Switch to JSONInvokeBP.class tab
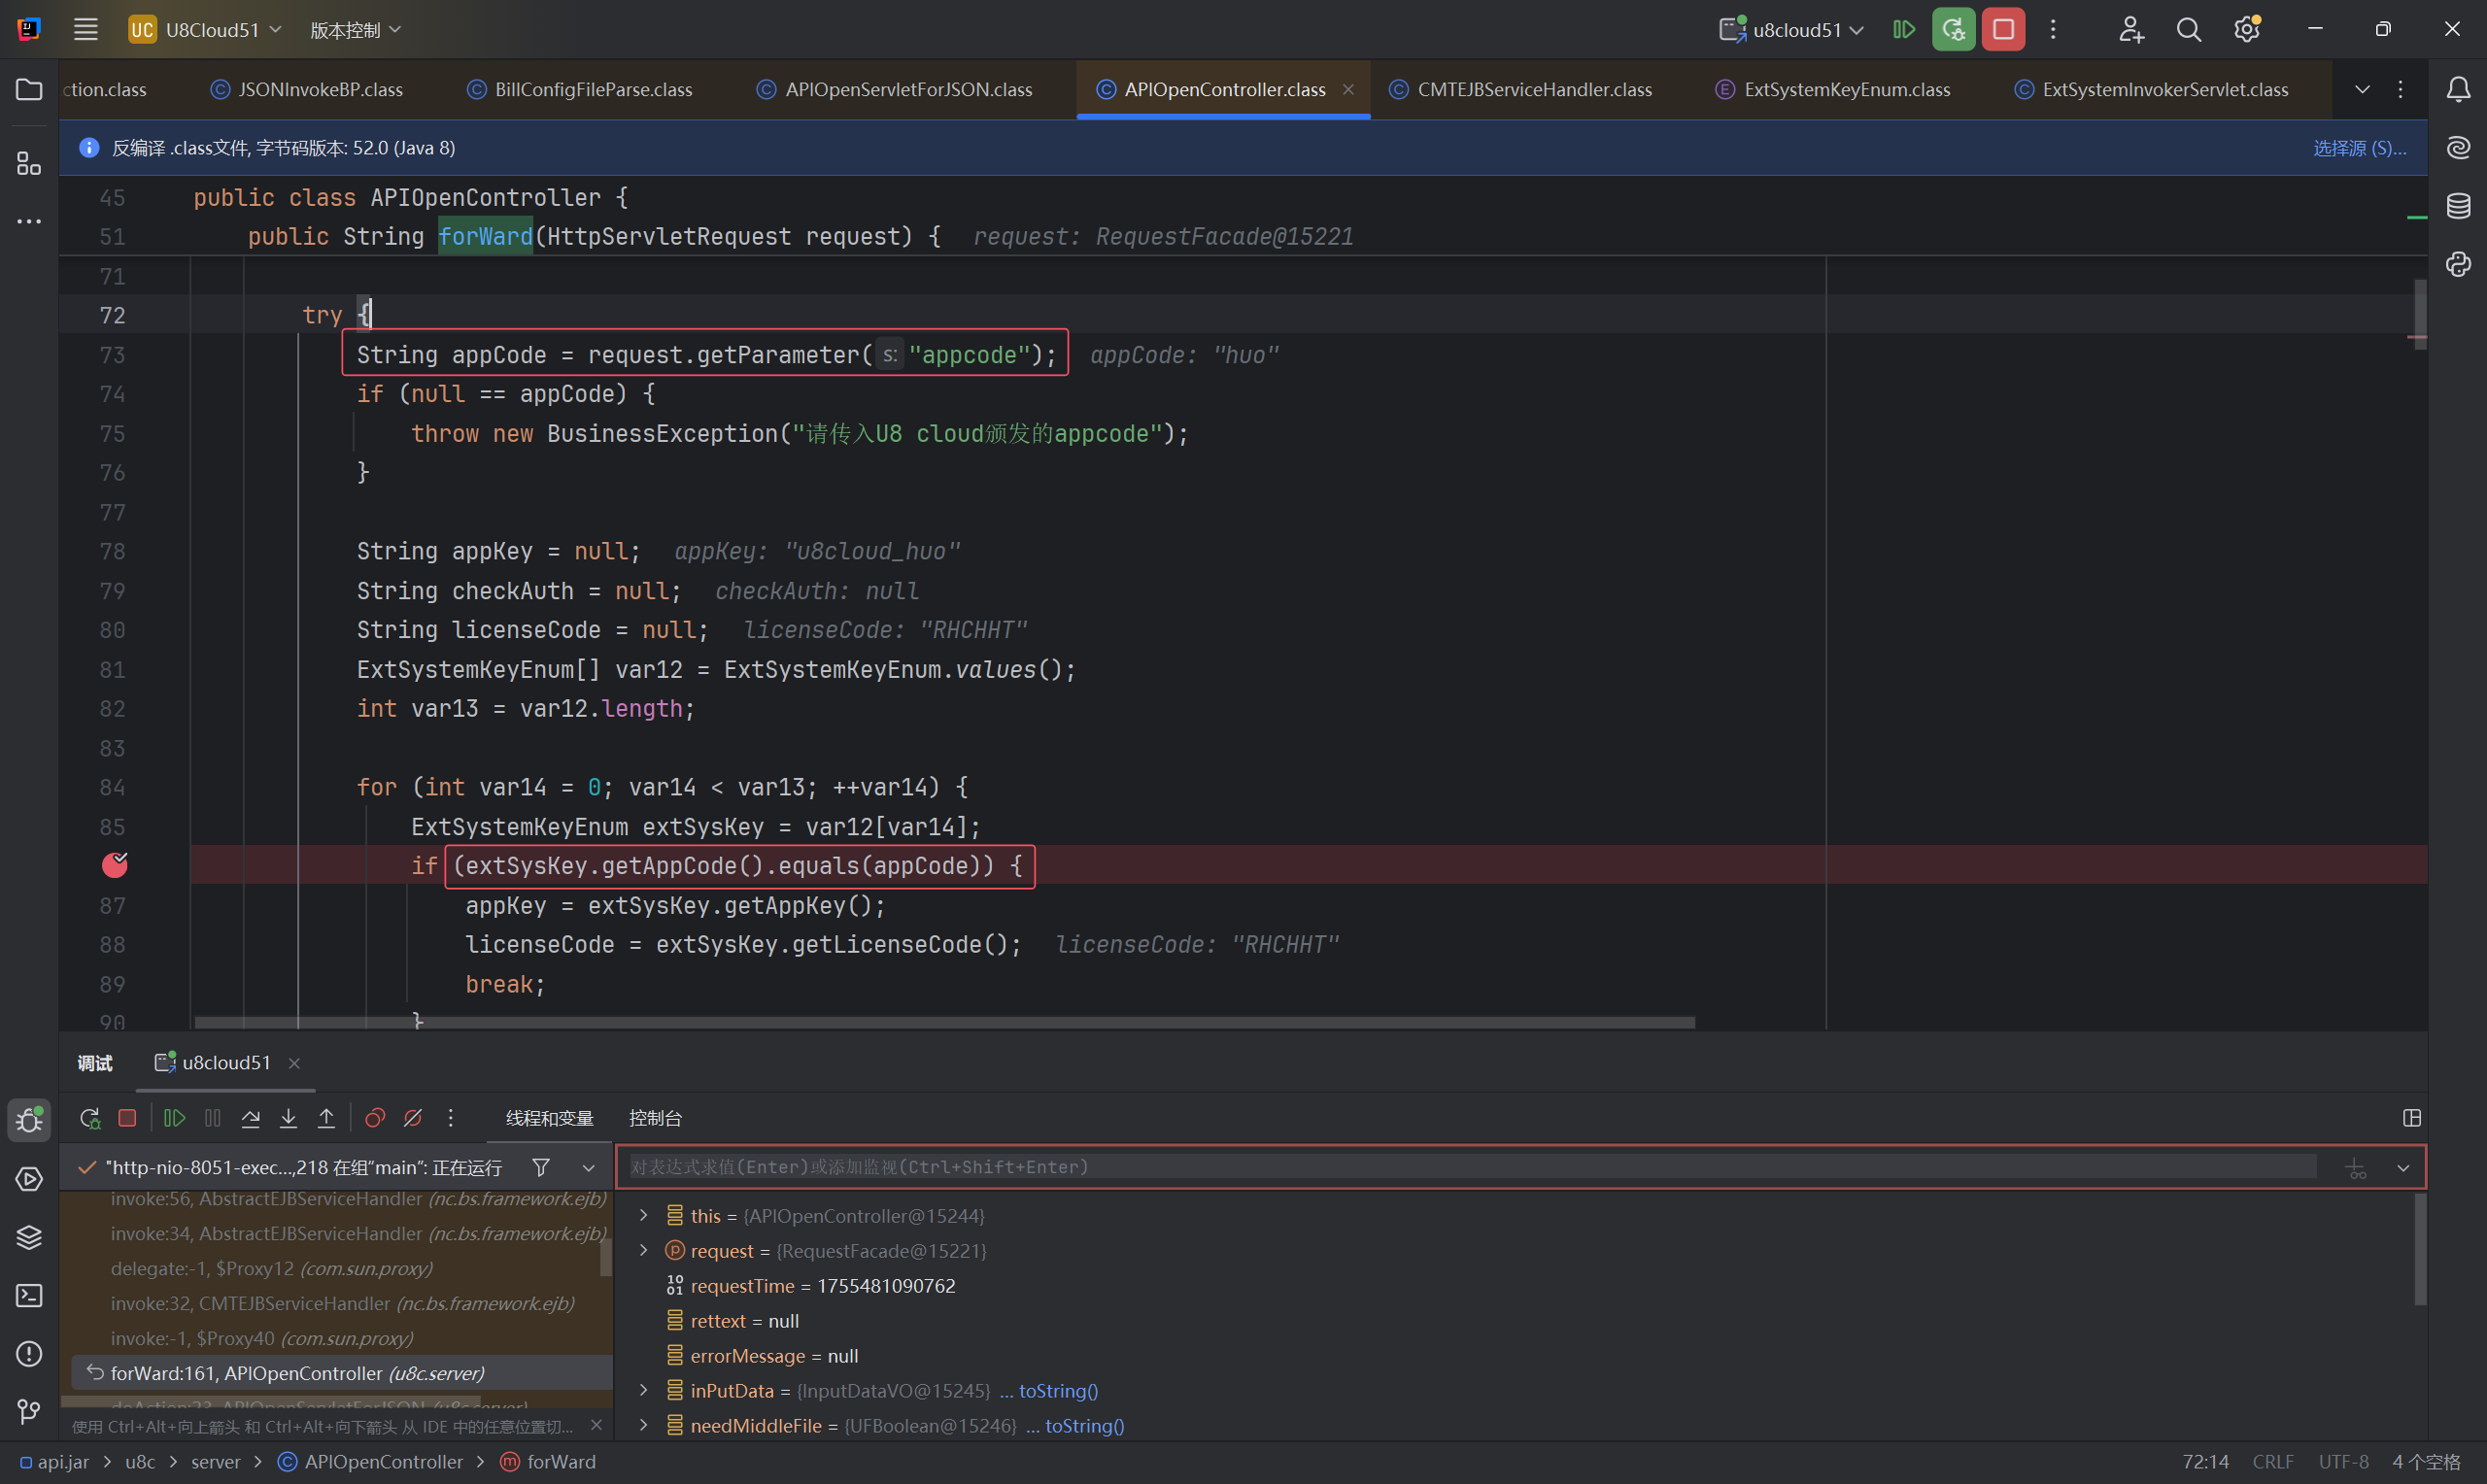 click(x=307, y=90)
